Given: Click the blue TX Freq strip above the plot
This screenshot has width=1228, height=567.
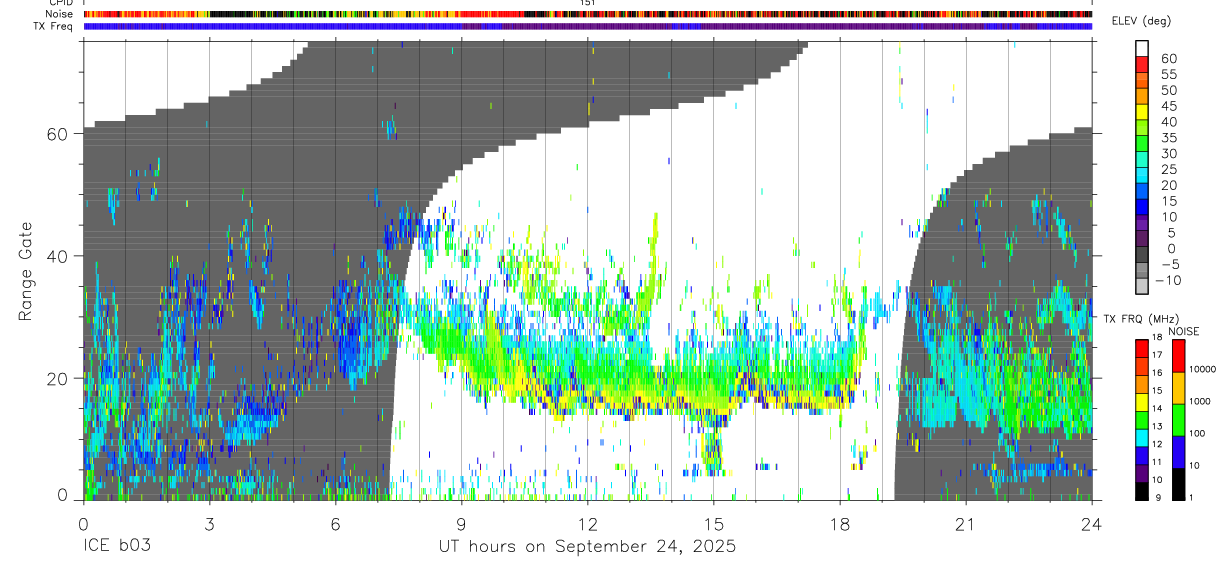Looking at the screenshot, I should tap(588, 26).
